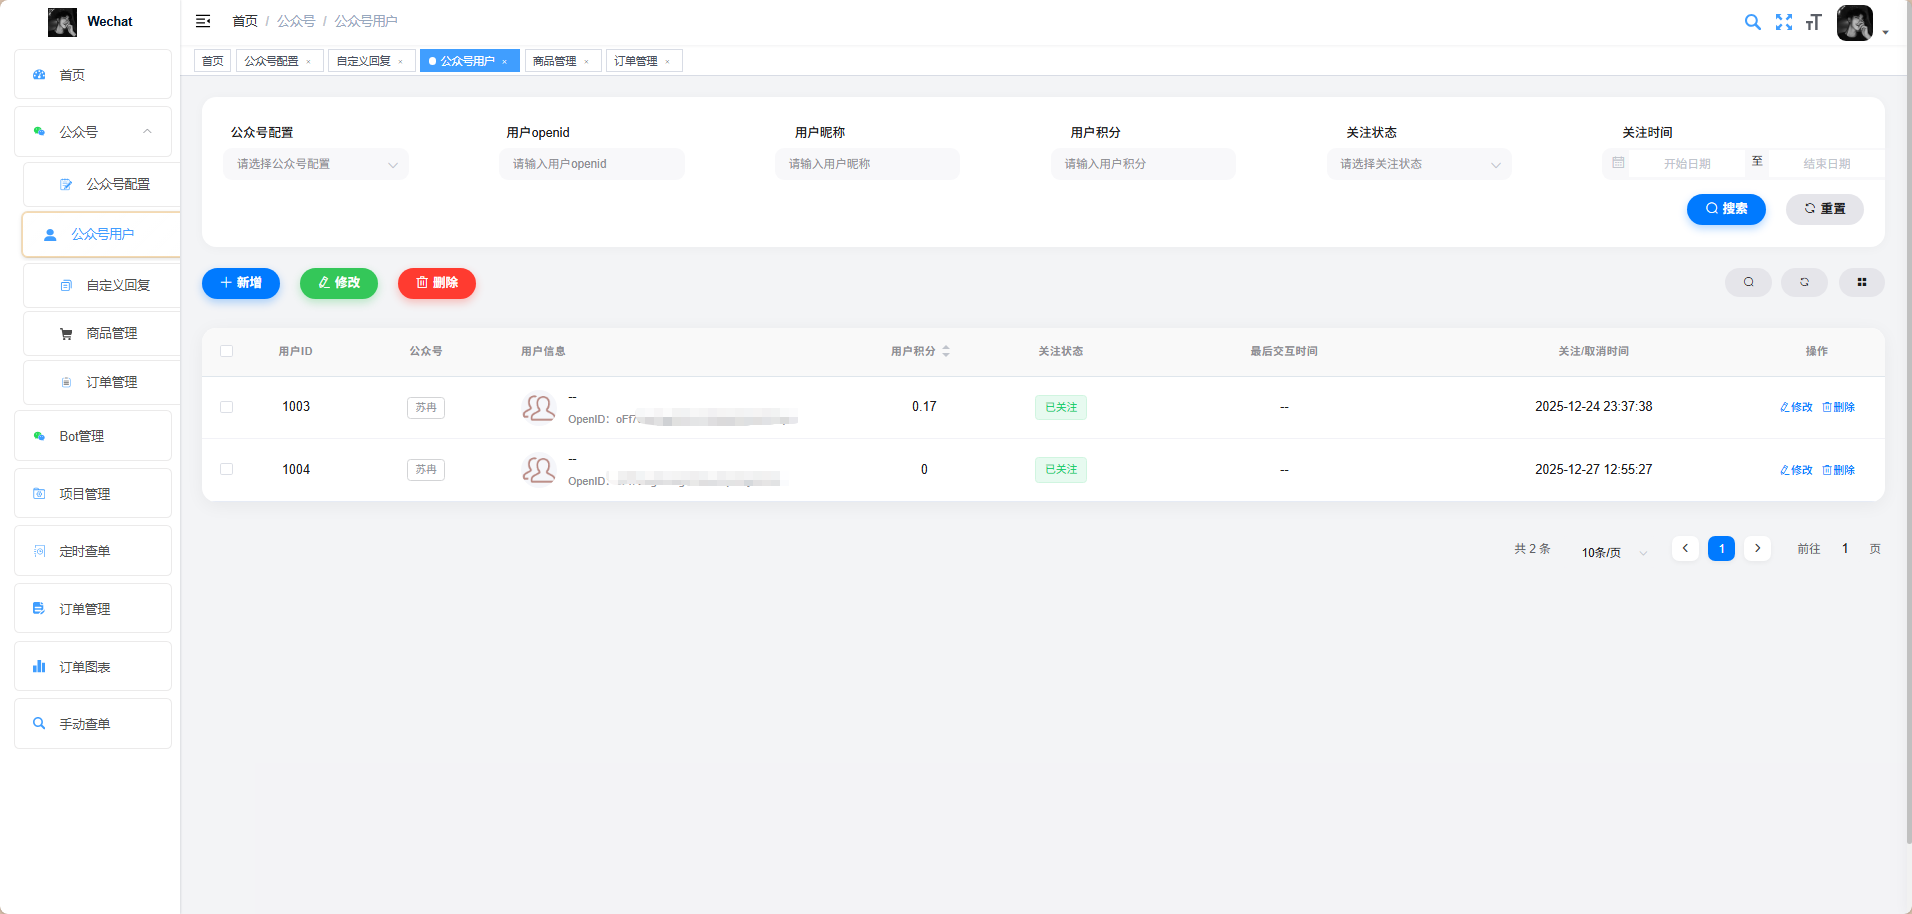The image size is (1912, 914).
Task: Open the 关注状态 filter dropdown
Action: pyautogui.click(x=1418, y=164)
